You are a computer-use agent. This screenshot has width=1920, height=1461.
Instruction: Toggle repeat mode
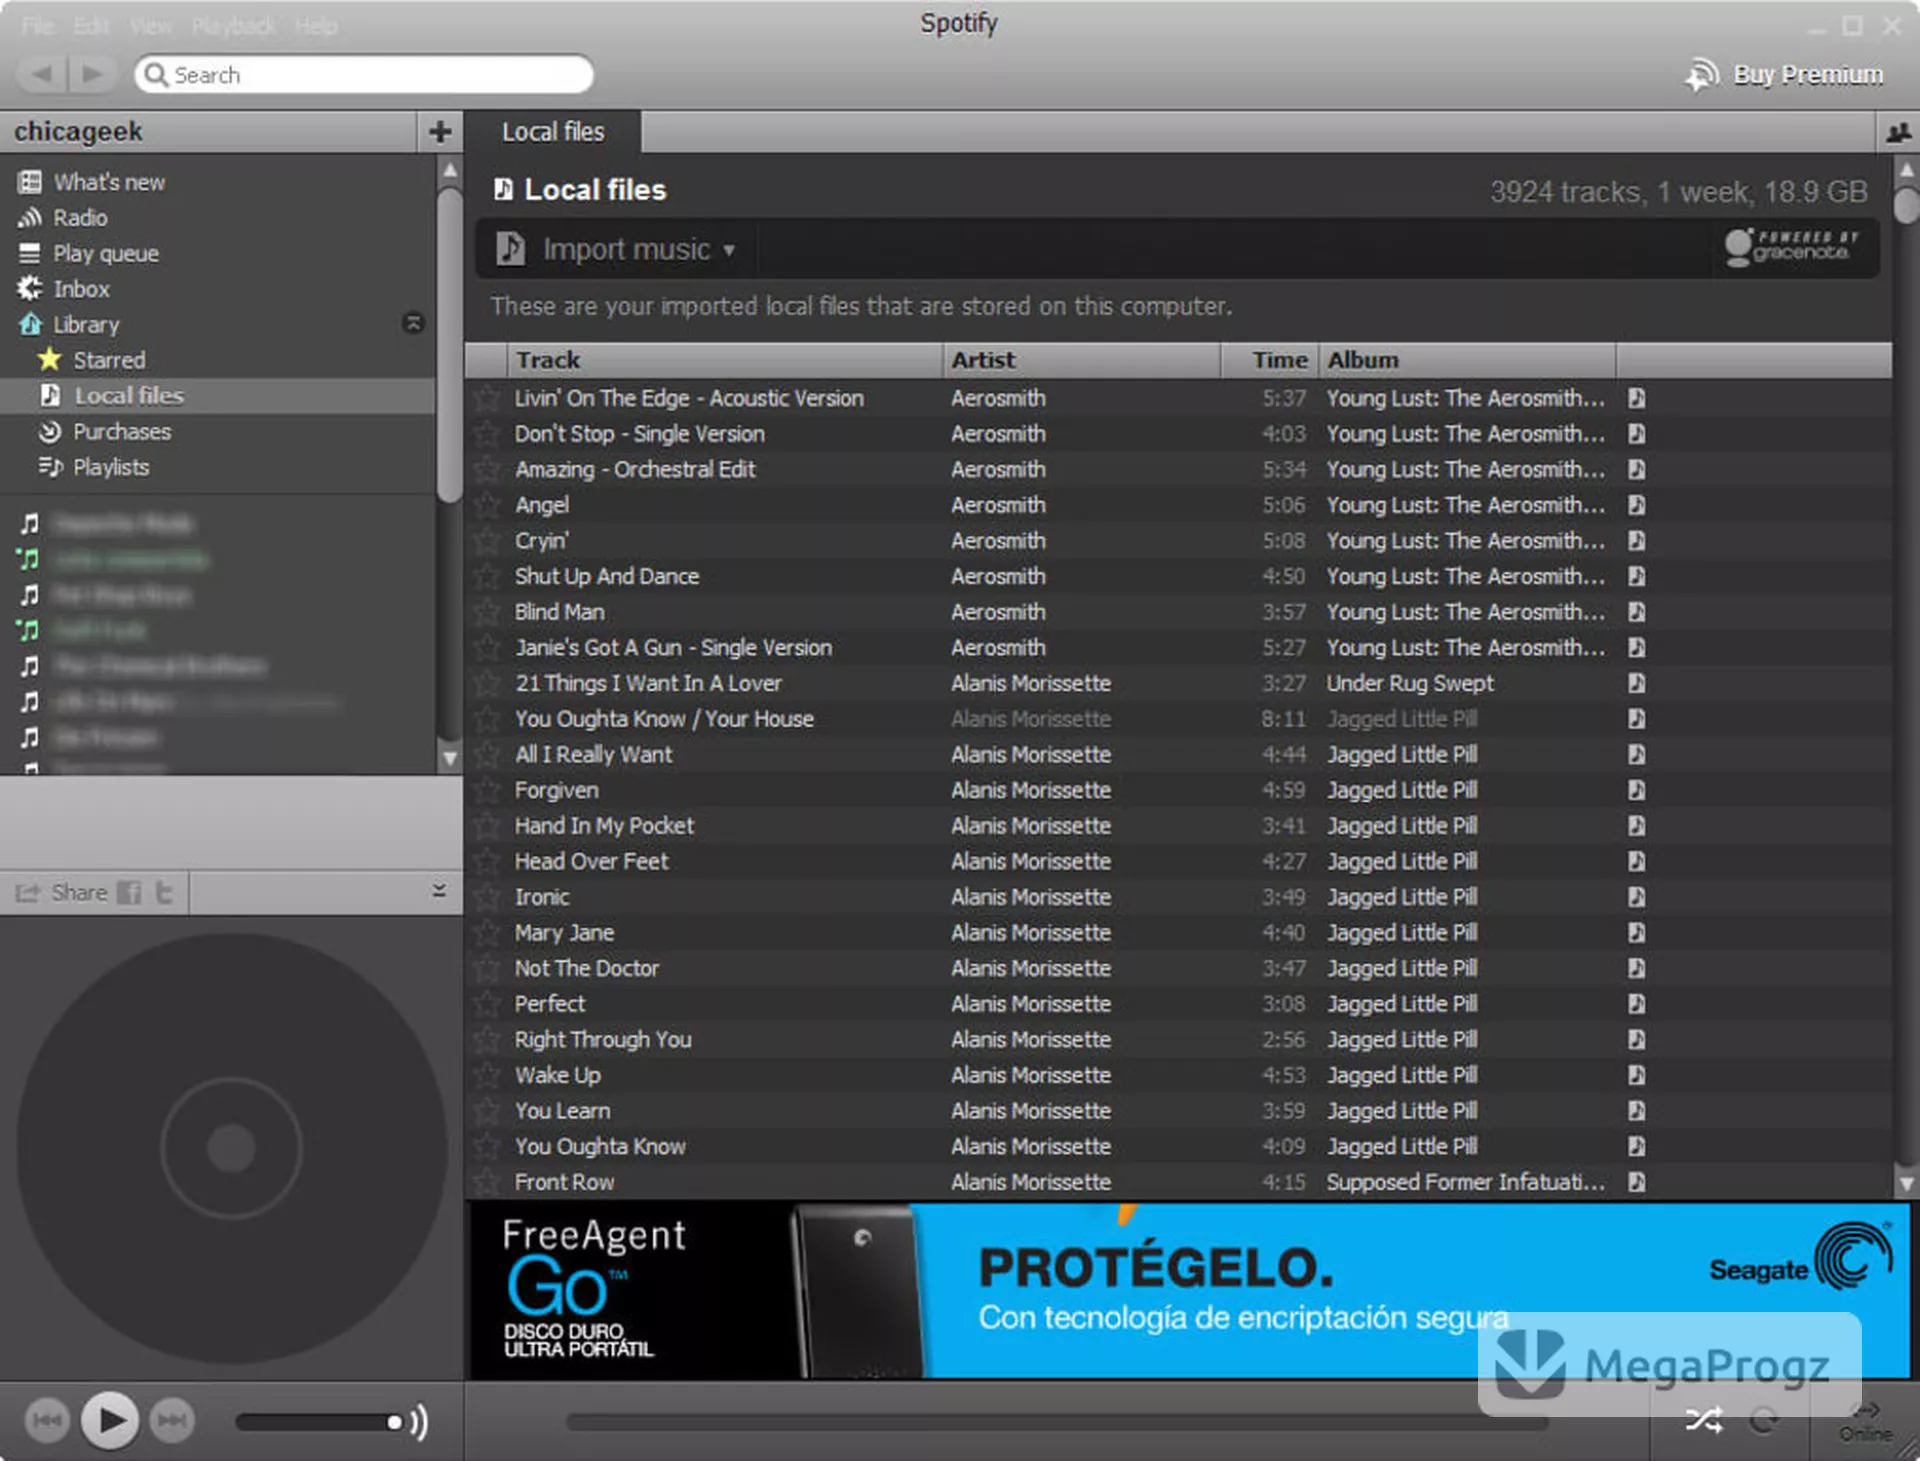coord(1764,1420)
